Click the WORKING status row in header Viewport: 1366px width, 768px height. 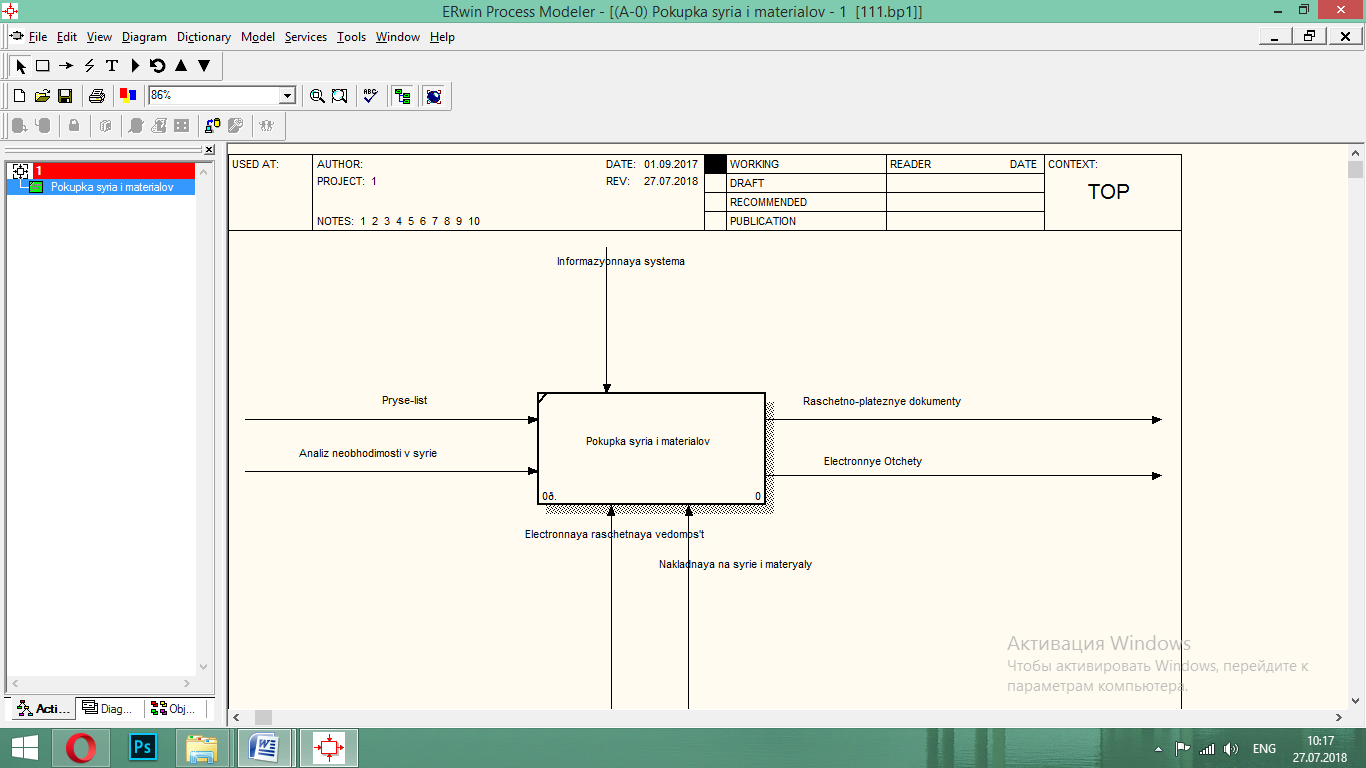pos(806,164)
